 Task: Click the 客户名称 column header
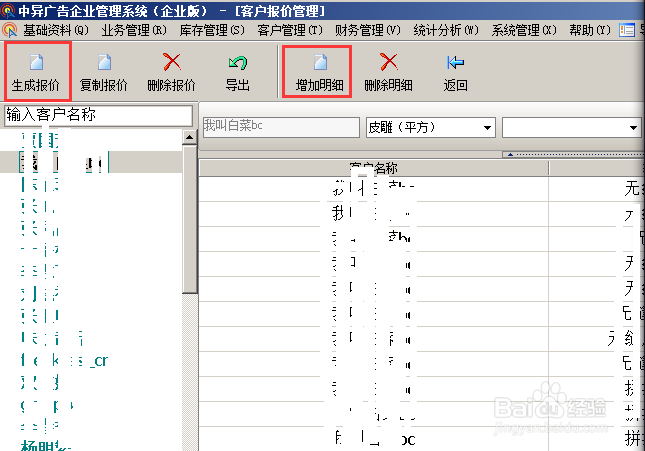374,168
